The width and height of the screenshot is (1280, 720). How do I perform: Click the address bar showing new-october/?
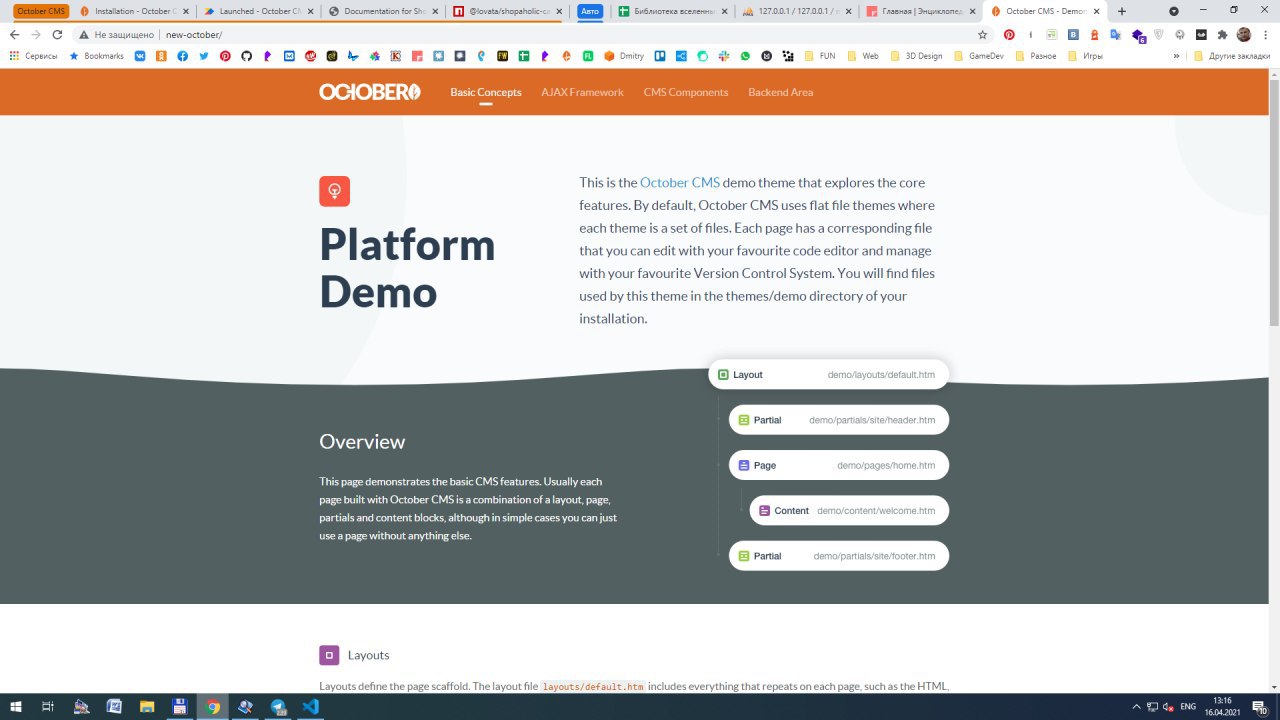pyautogui.click(x=520, y=34)
